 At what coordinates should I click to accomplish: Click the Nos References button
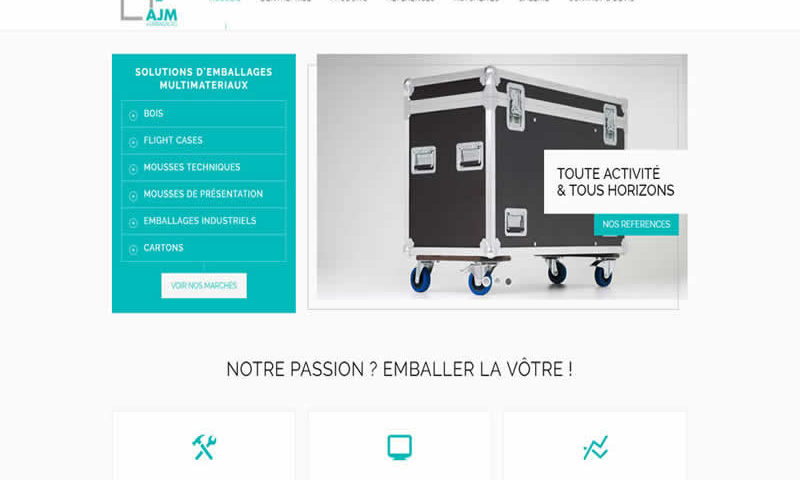[636, 224]
